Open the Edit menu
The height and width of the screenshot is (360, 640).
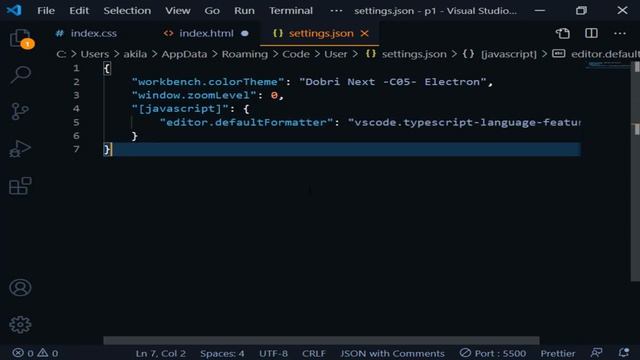(x=79, y=11)
